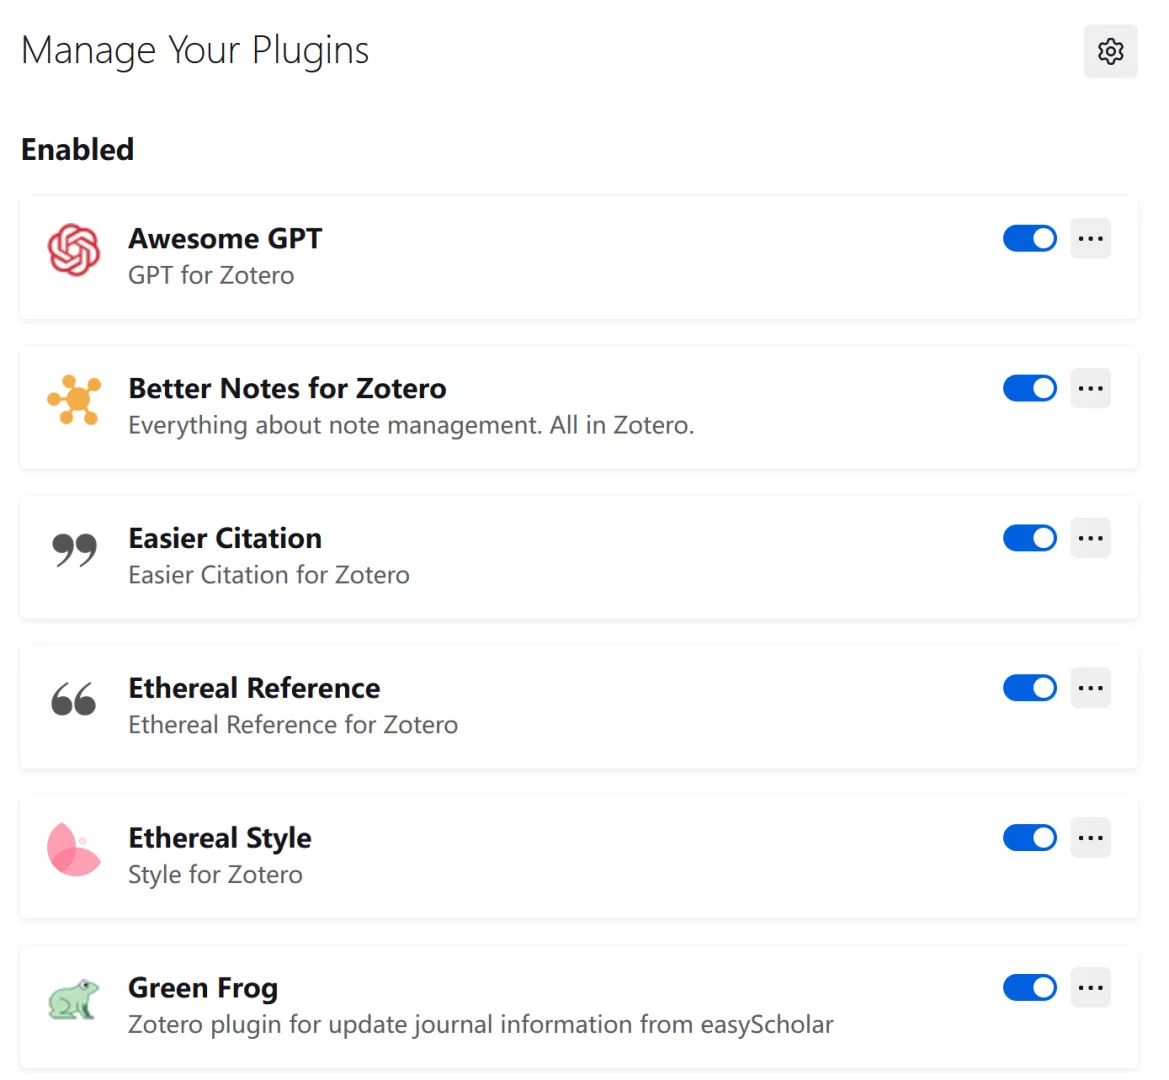1169x1080 pixels.
Task: Click the Easier Citation quote-mark icon
Action: coord(74,549)
